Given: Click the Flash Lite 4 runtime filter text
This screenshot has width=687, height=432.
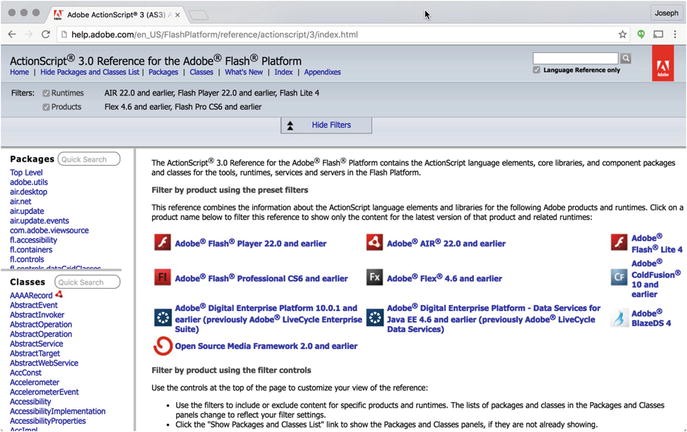Looking at the screenshot, I should click(299, 93).
